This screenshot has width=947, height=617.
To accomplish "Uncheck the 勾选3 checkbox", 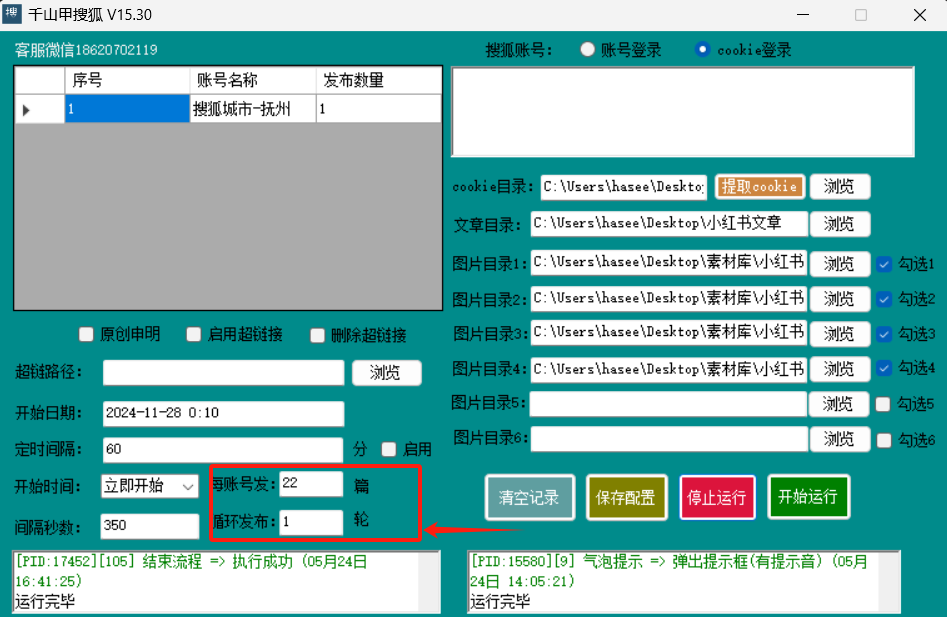I will coord(884,334).
